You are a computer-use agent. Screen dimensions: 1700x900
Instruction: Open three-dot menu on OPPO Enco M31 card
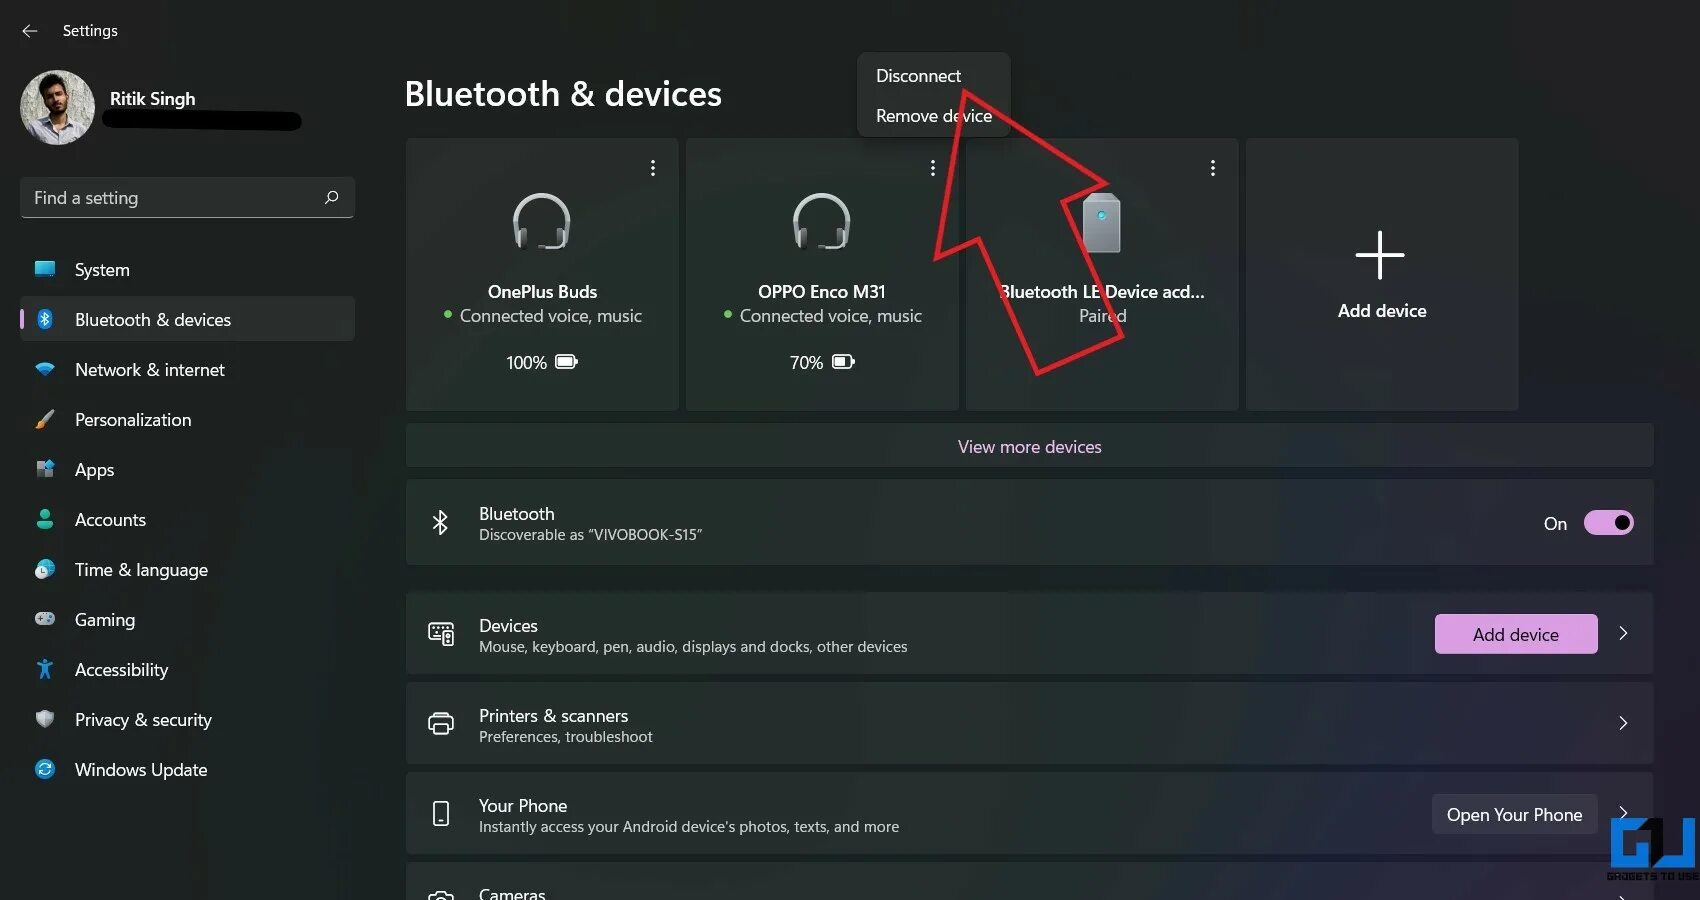point(933,168)
